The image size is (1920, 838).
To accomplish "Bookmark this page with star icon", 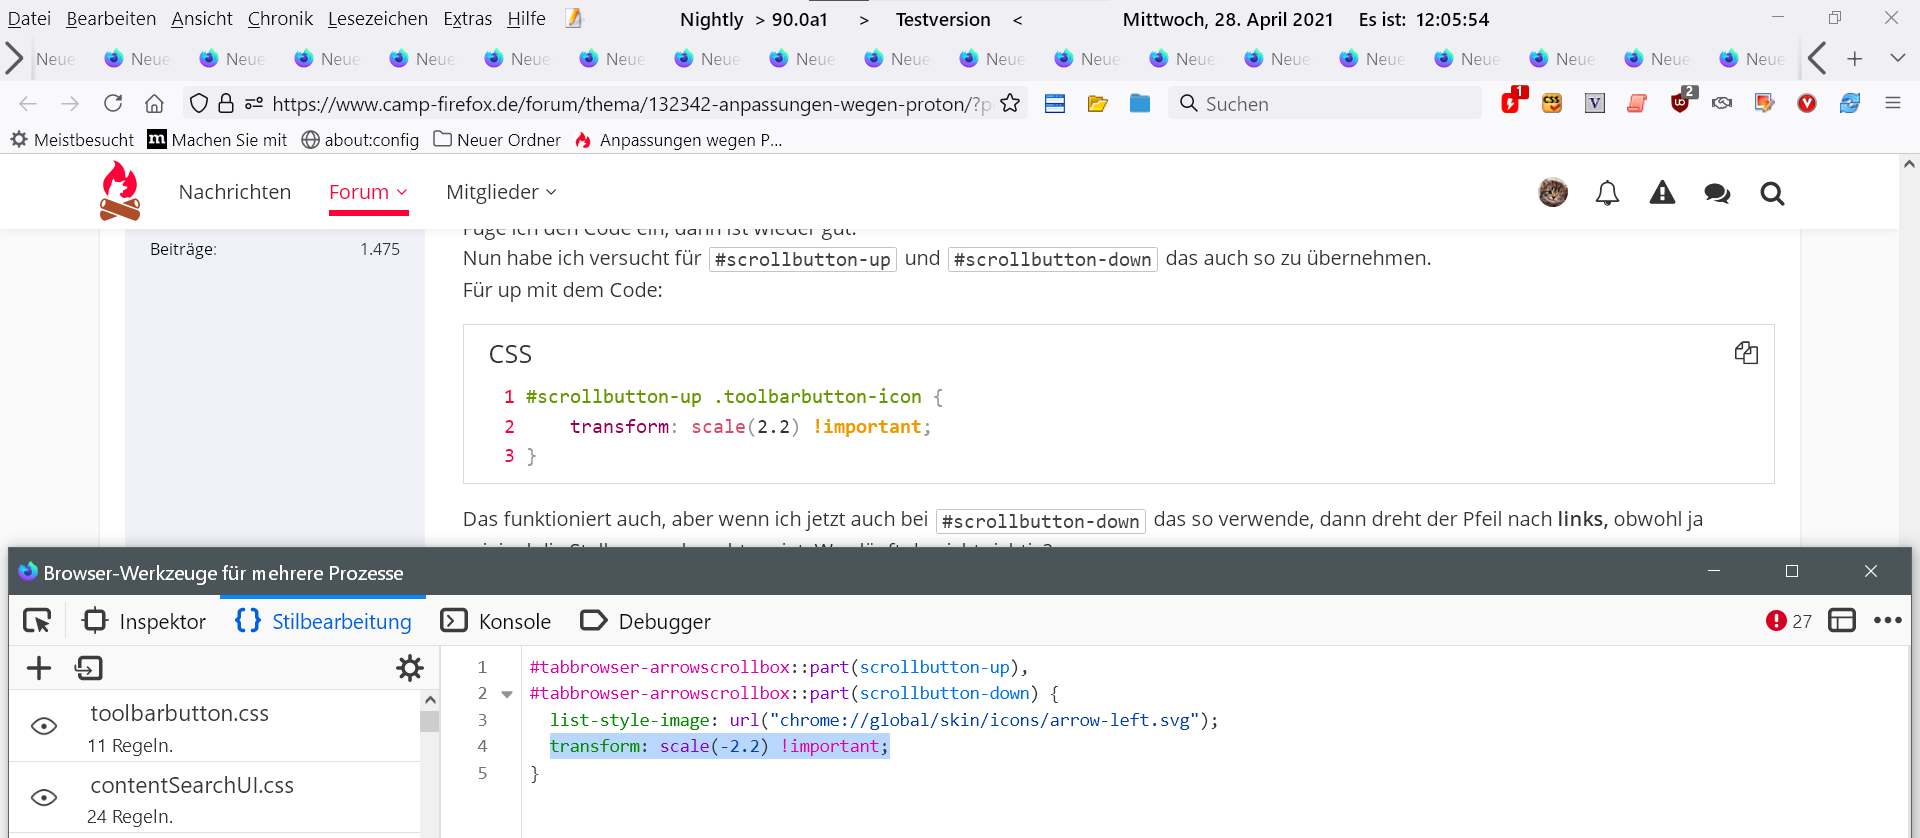I will (x=1010, y=103).
